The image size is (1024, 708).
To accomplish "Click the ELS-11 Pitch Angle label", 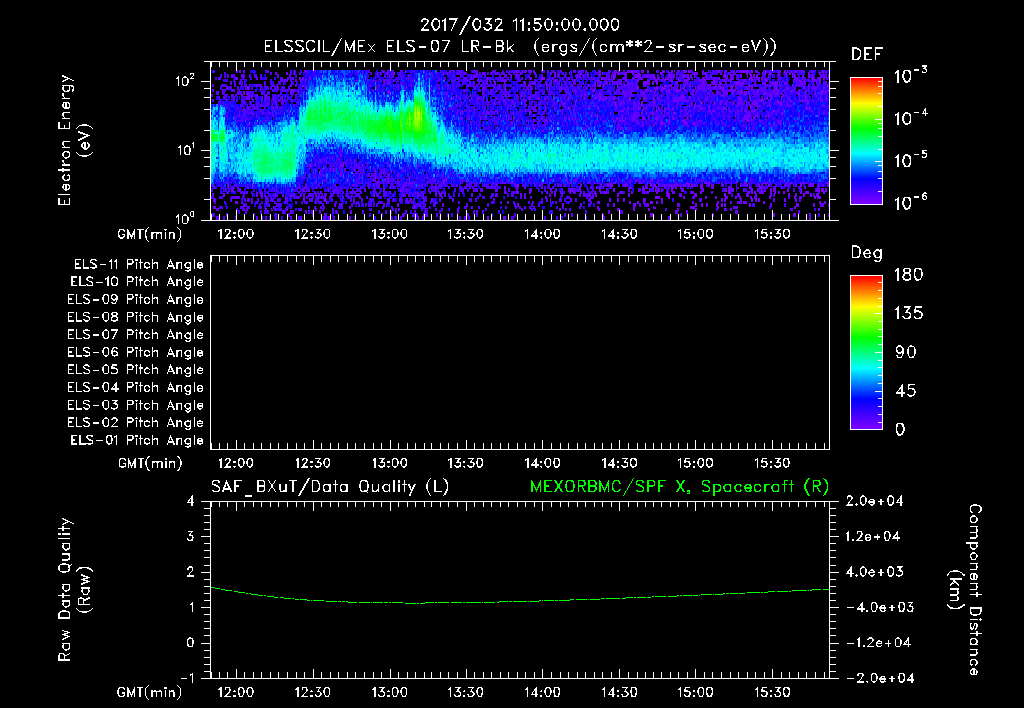I will point(138,265).
